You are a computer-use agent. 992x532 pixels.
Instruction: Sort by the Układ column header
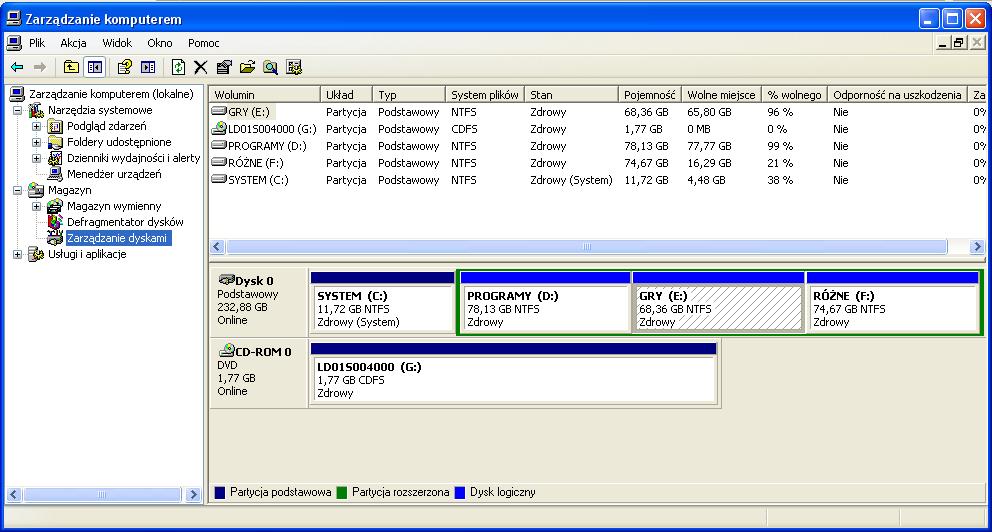(x=347, y=94)
